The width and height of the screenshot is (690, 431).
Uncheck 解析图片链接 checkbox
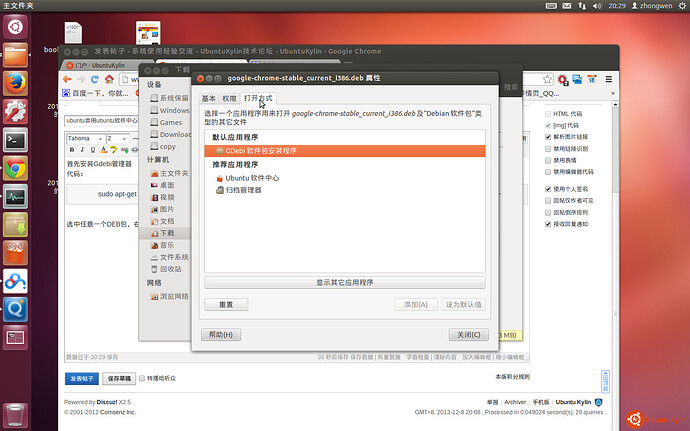click(548, 137)
